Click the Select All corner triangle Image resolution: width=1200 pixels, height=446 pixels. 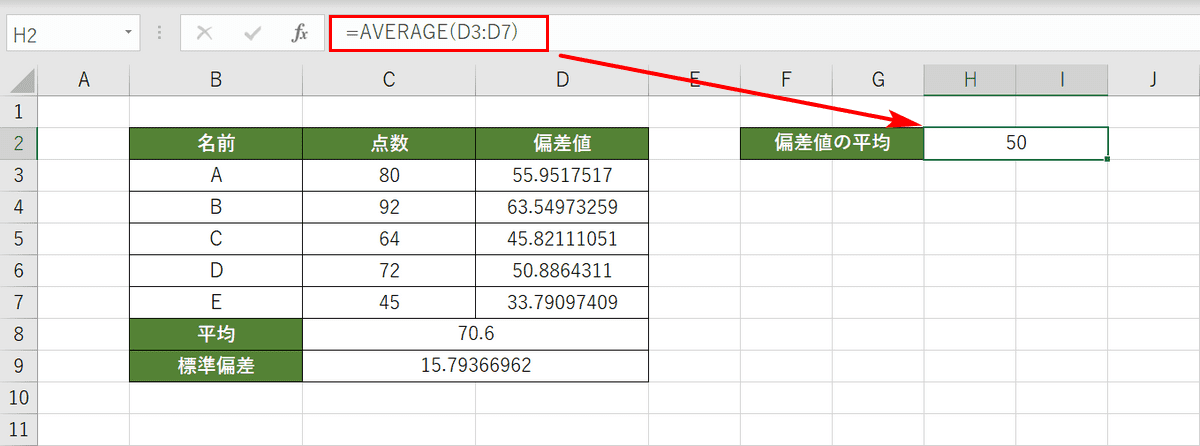19,79
